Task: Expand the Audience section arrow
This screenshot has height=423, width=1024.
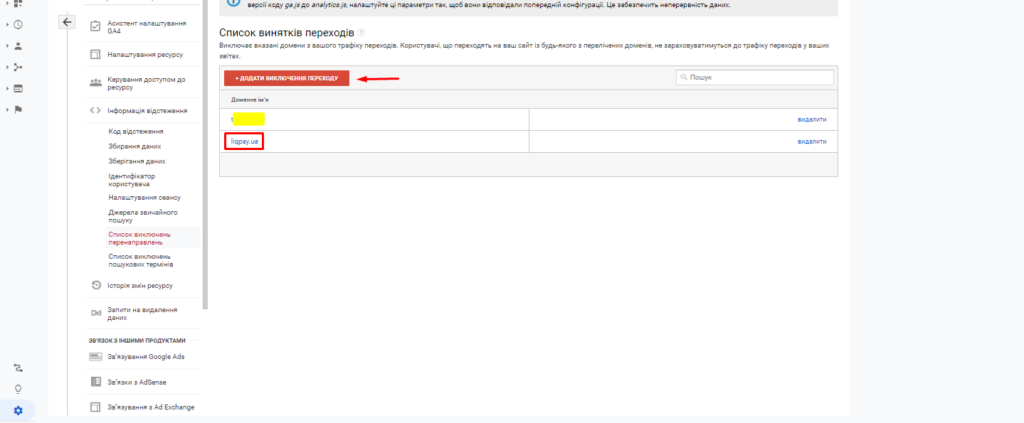Action: (x=7, y=46)
